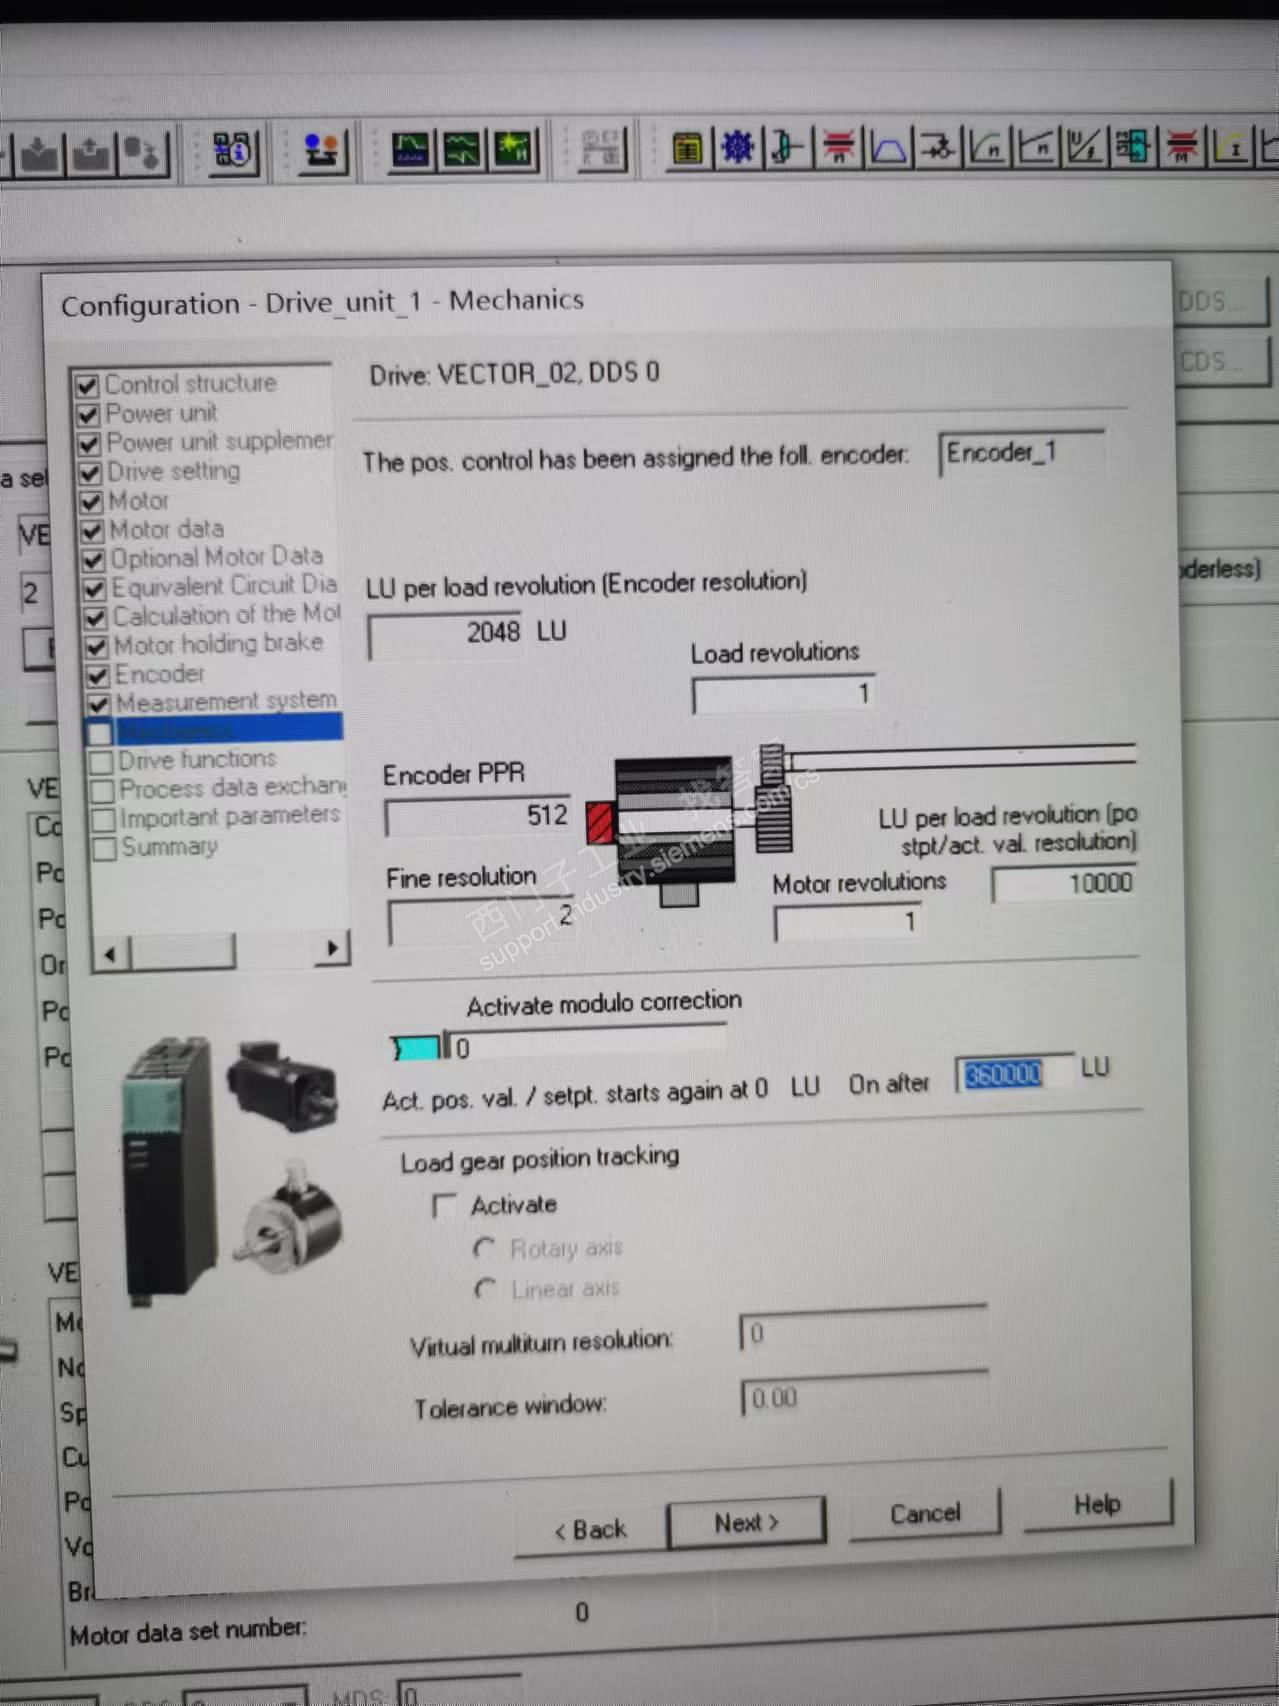Click the Encoder PPR 512 field
Viewport: 1279px width, 1706px height.
pyautogui.click(x=478, y=816)
